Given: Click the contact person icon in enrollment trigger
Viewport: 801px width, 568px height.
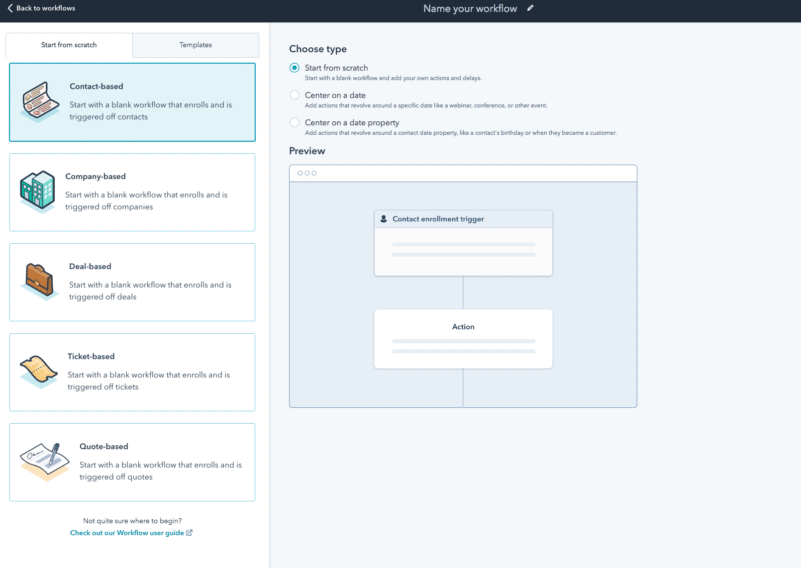Looking at the screenshot, I should [x=383, y=219].
